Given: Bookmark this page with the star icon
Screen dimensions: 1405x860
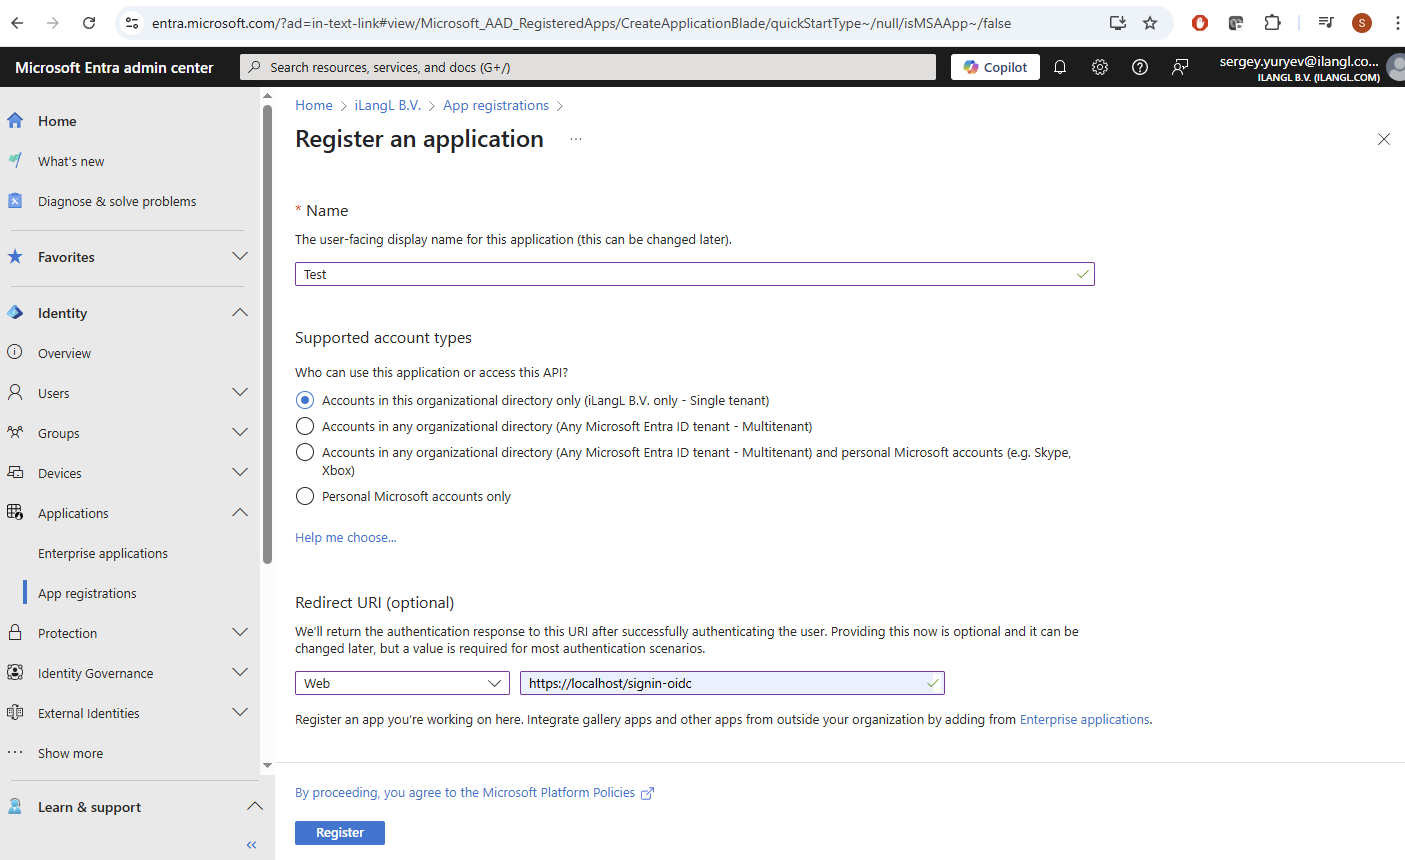Looking at the screenshot, I should (x=1150, y=23).
